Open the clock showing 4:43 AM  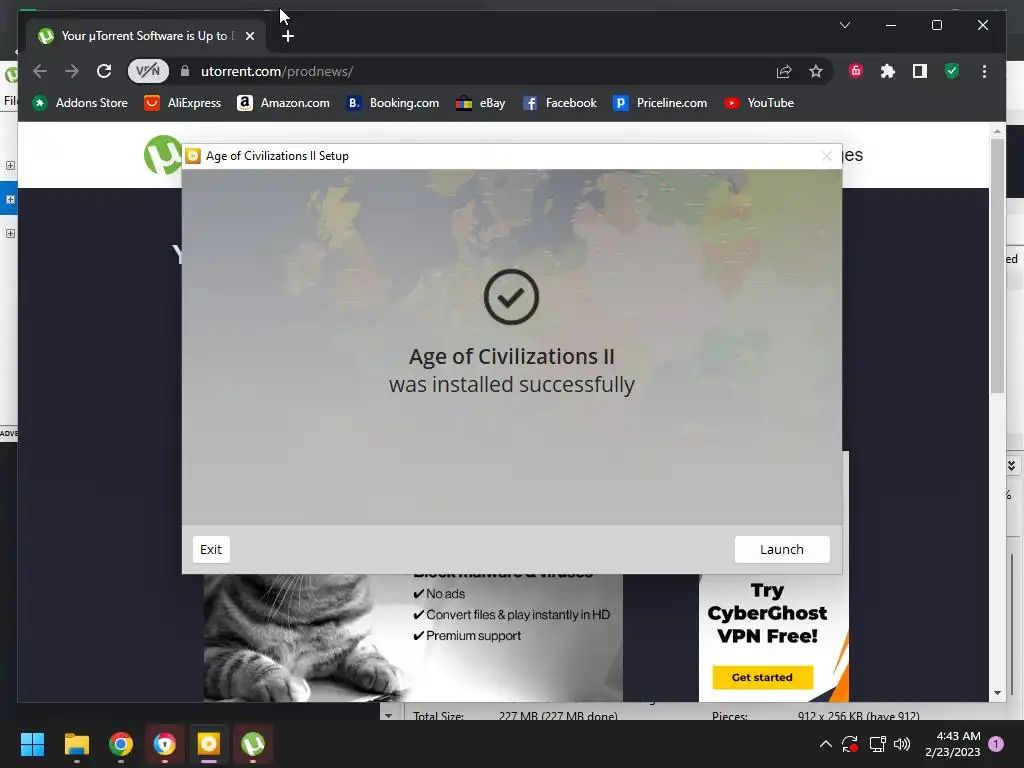[x=952, y=744]
